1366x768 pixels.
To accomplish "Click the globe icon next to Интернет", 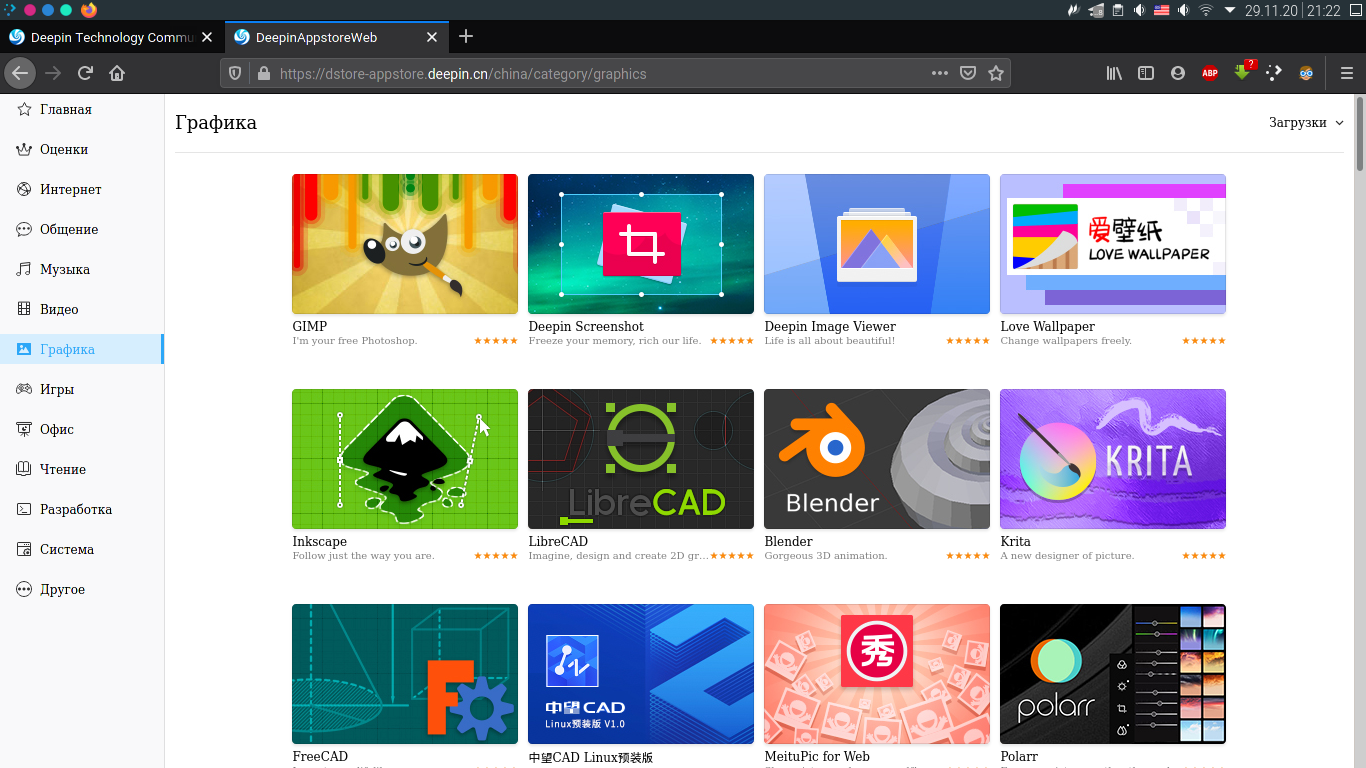I will 24,189.
